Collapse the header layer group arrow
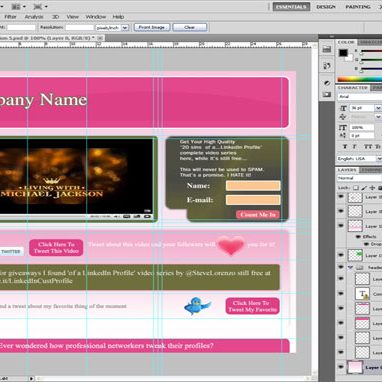The height and width of the screenshot is (382, 382). (x=350, y=267)
